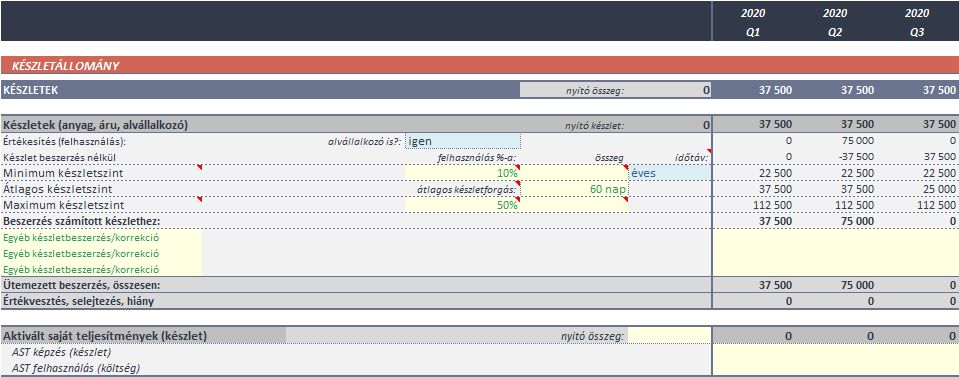Select the 0 opening value in the KÉSZLETEK row
959x377 pixels.
[706, 90]
